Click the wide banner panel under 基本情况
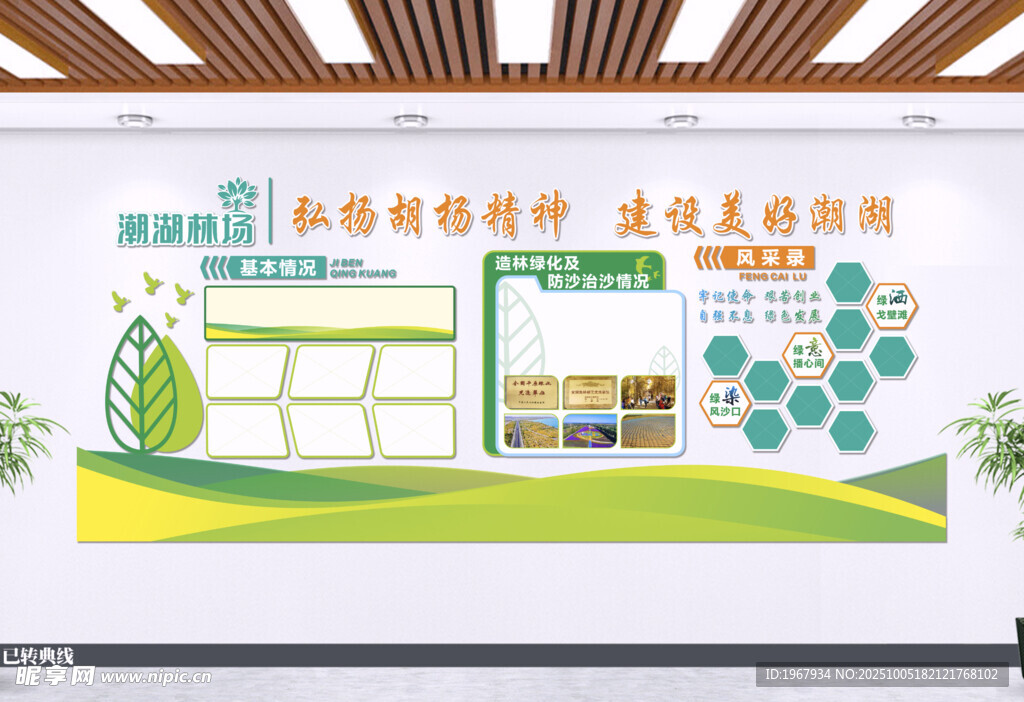This screenshot has height=702, width=1024. (330, 313)
